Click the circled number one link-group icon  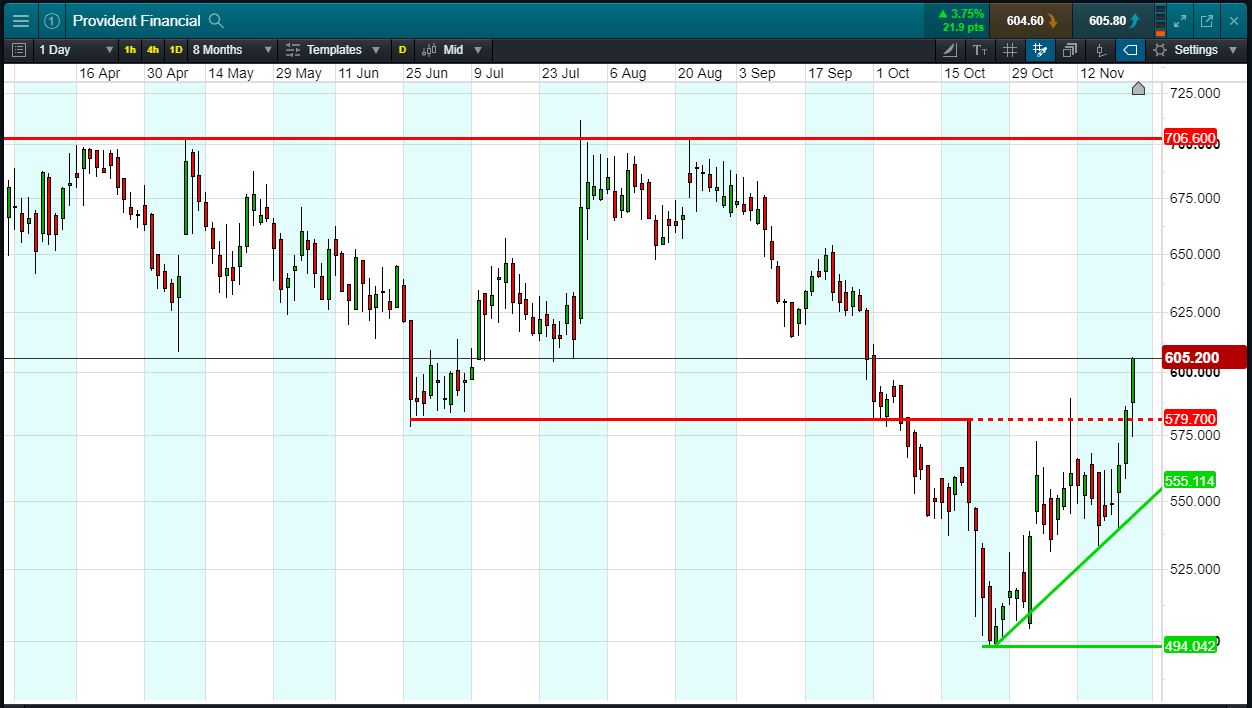(52, 20)
